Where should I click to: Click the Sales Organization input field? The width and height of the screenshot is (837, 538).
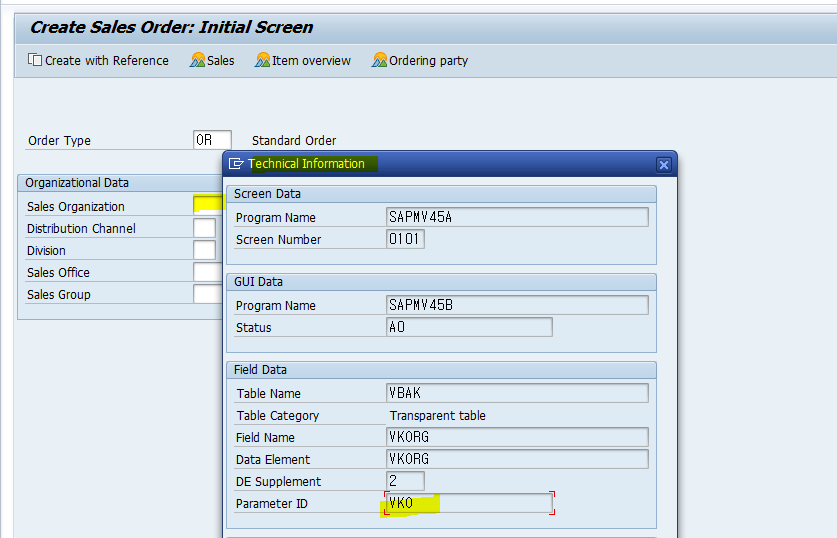click(x=209, y=205)
